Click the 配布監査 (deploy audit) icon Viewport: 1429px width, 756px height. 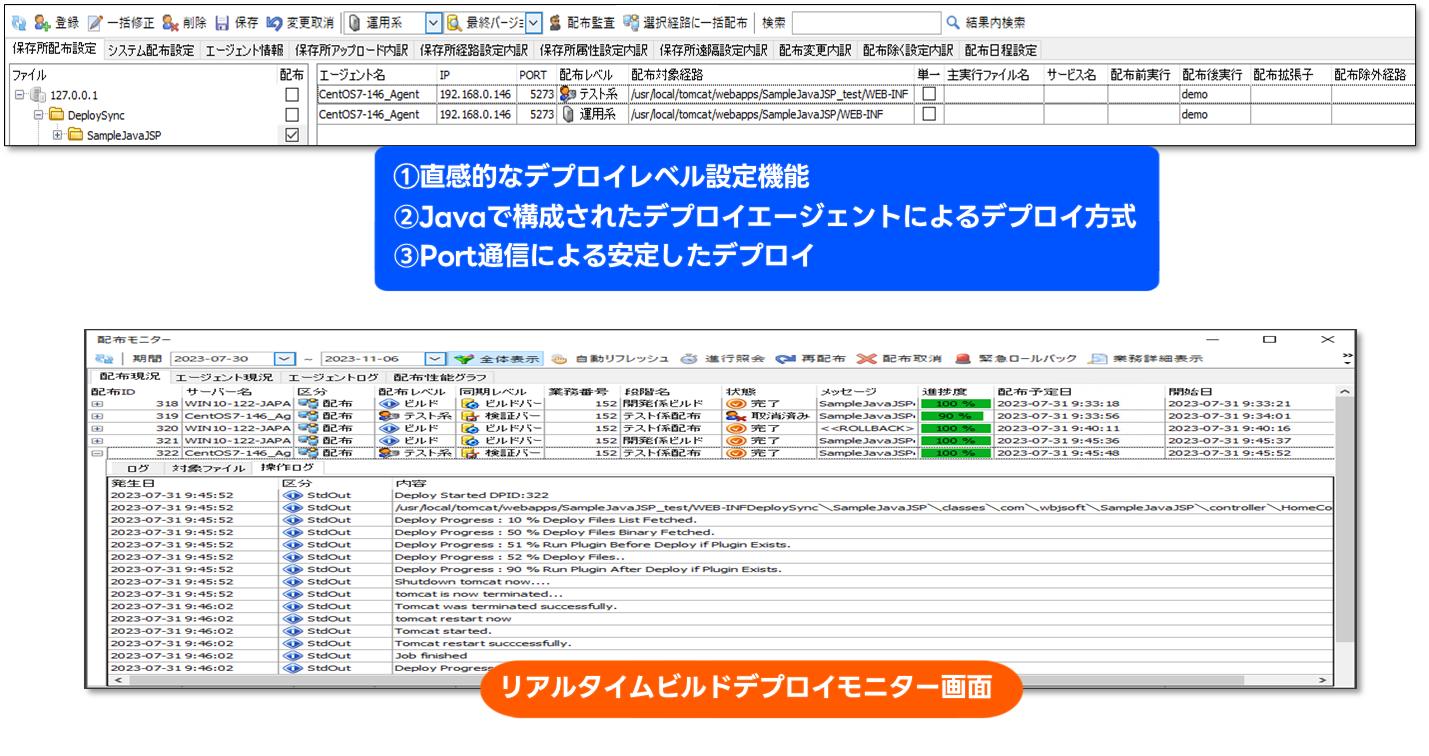click(x=555, y=22)
